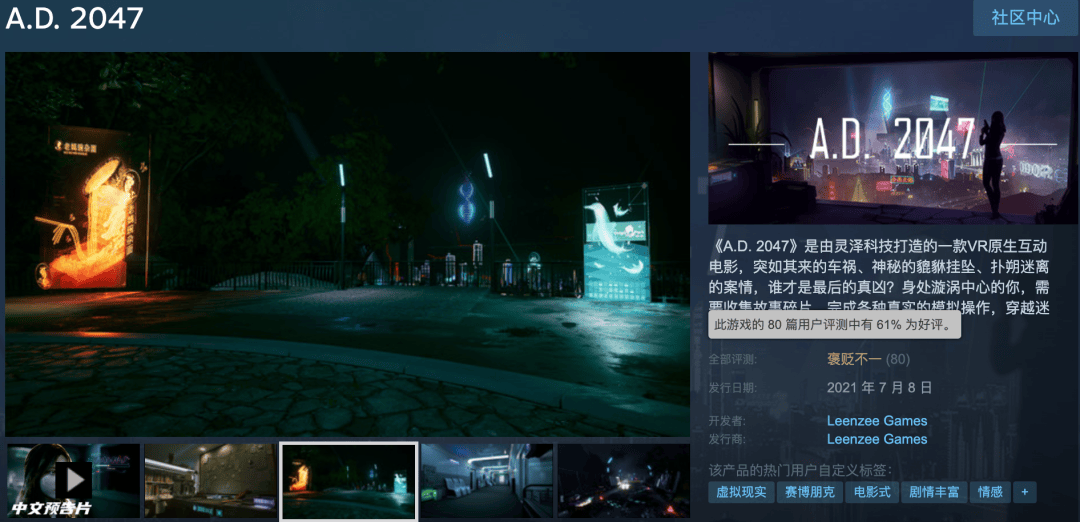
Task: Play the 中文预告片 trailer thumbnail
Action: [74, 481]
